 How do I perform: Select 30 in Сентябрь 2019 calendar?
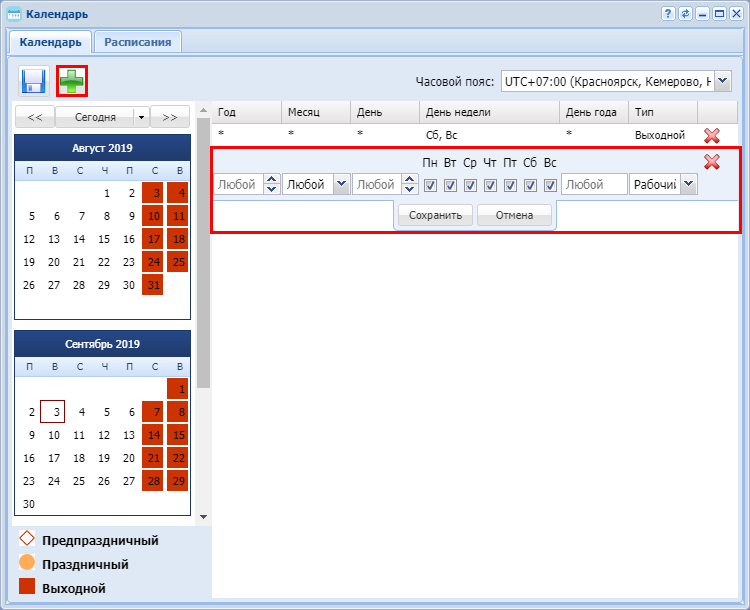tap(29, 504)
